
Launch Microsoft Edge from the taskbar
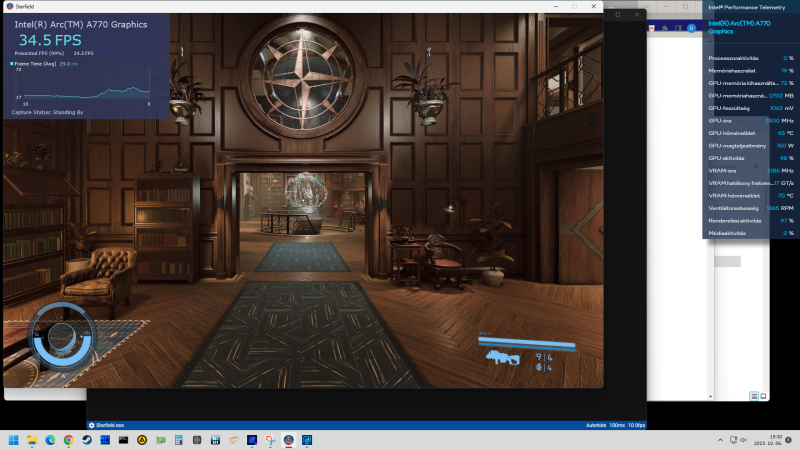(x=50, y=440)
